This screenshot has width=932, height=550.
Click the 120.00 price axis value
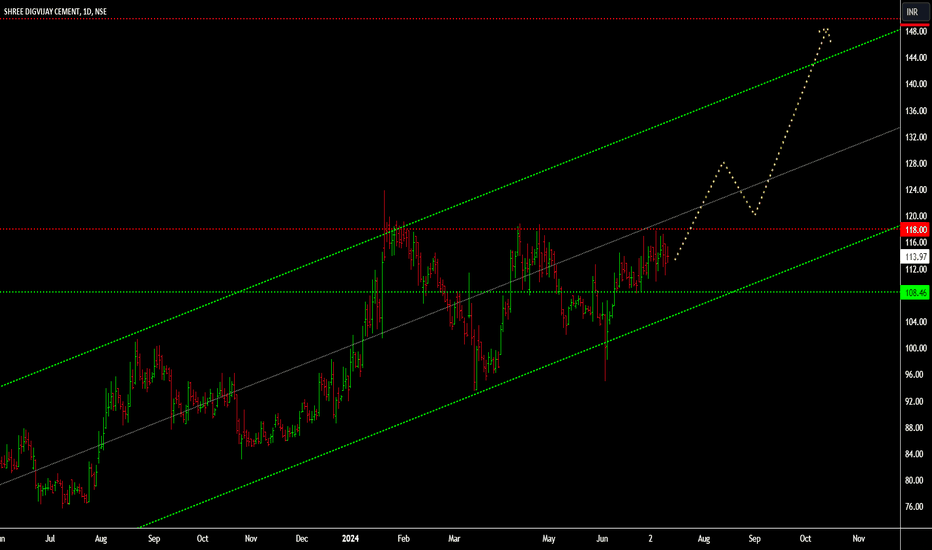pyautogui.click(x=916, y=216)
